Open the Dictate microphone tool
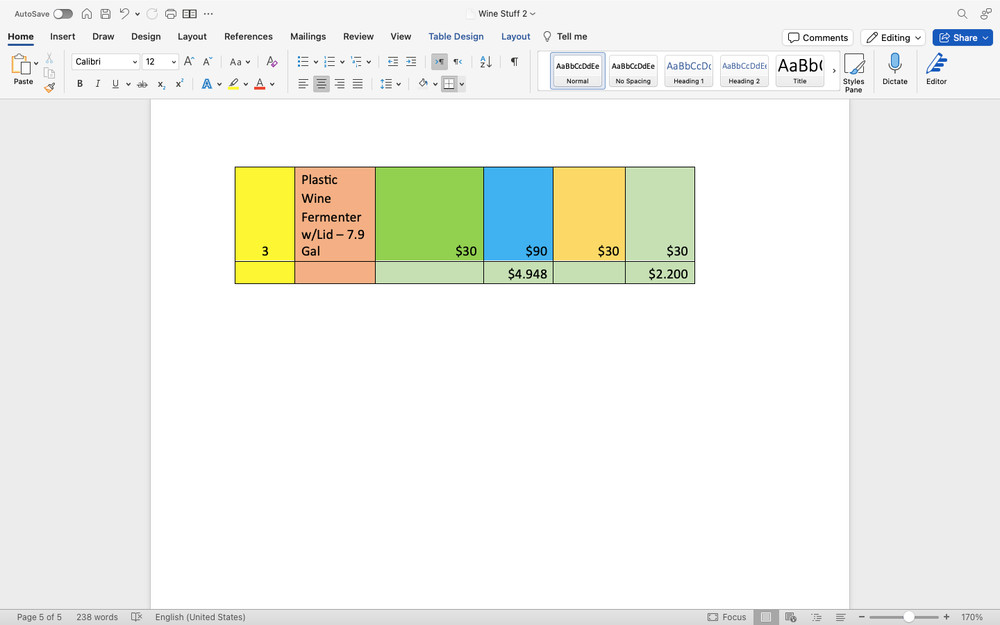Screen dimensions: 1000x625 click(x=894, y=70)
